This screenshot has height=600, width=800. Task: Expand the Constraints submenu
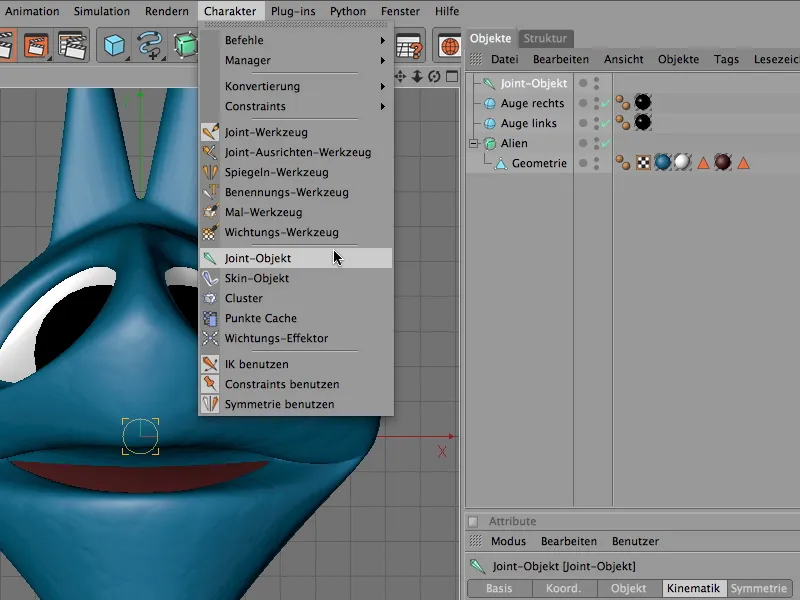pyautogui.click(x=296, y=106)
